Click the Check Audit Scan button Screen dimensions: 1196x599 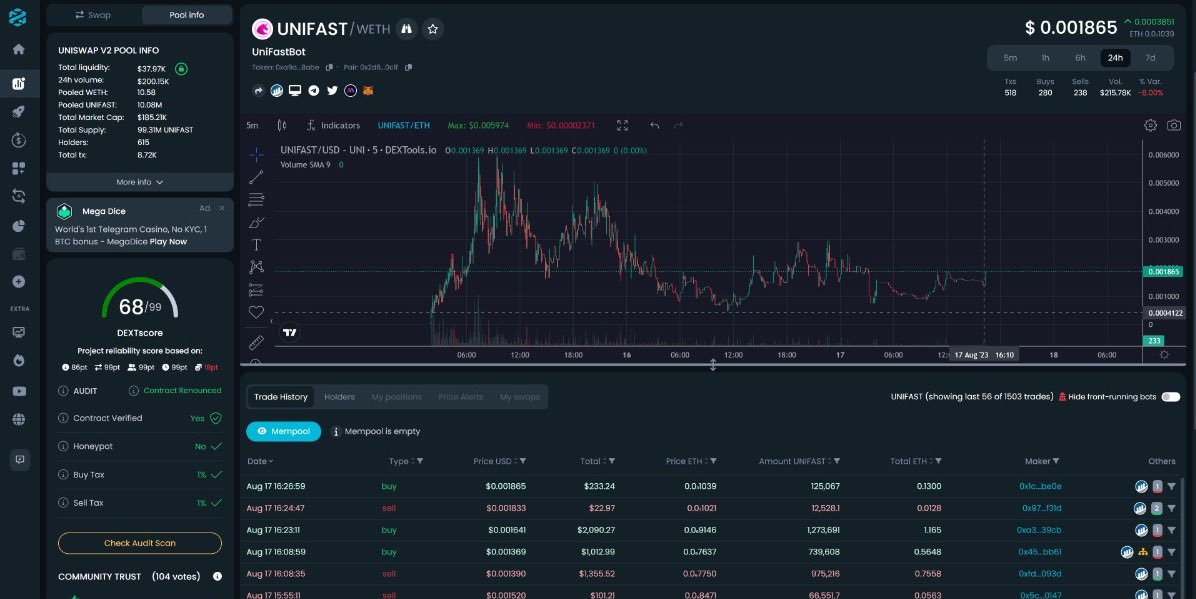[140, 543]
